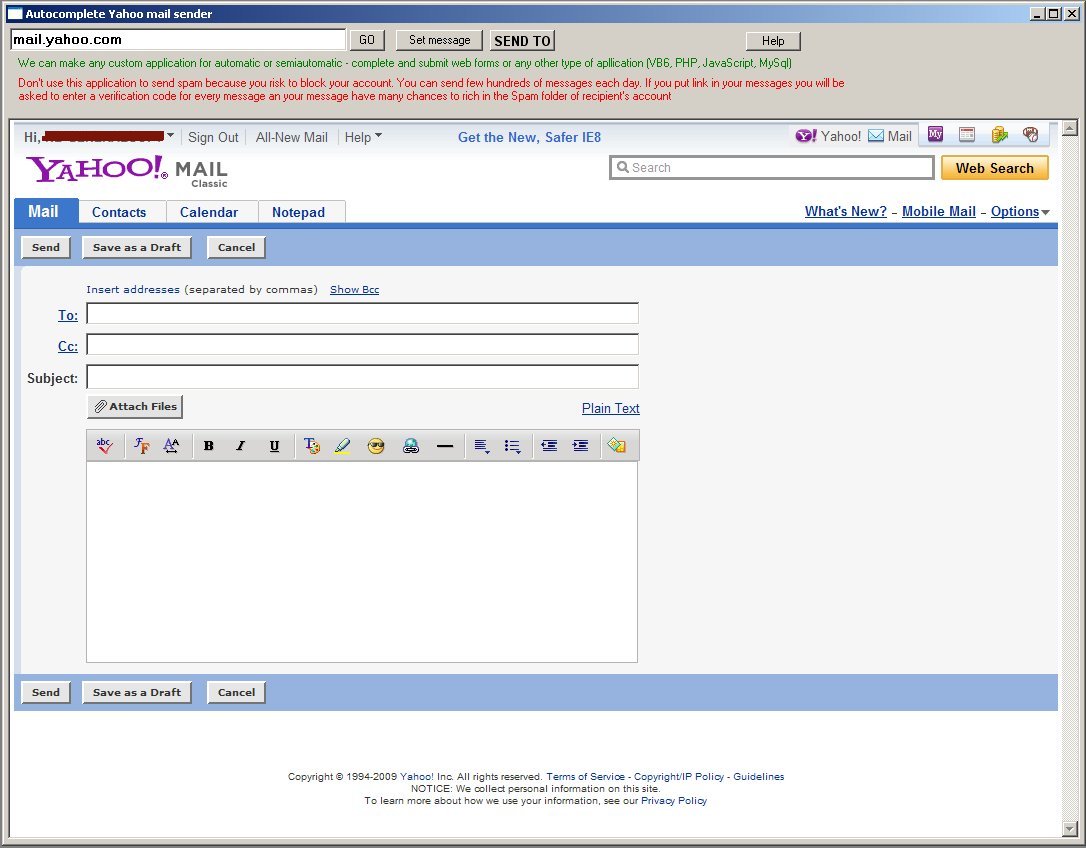Click the To: address book link
This screenshot has width=1086, height=848.
68,315
